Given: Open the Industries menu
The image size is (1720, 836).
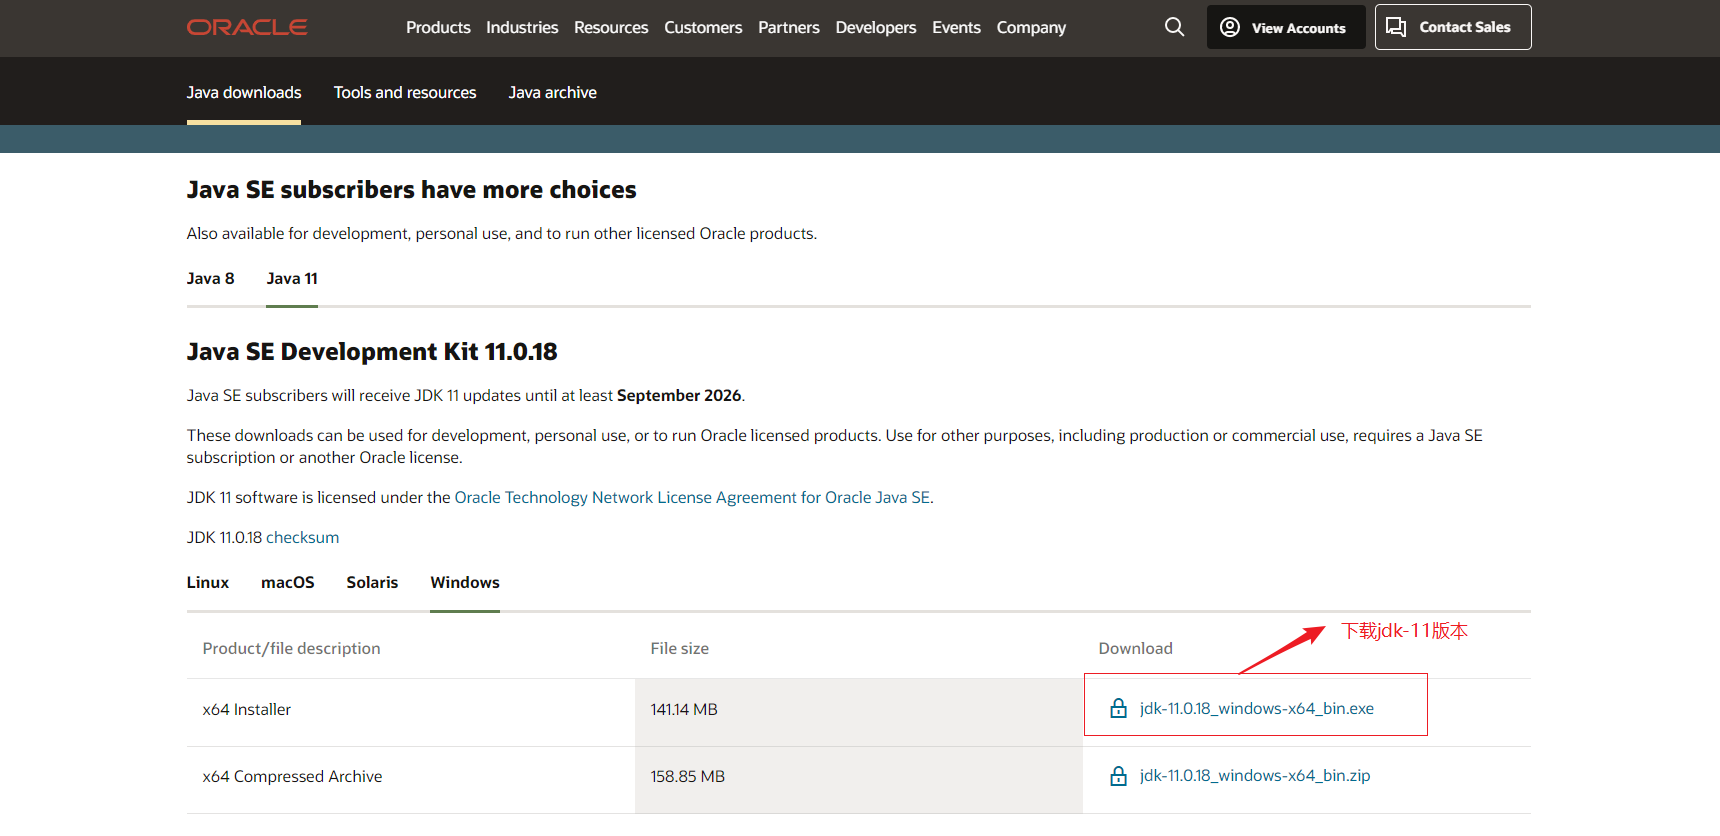Looking at the screenshot, I should coord(522,27).
